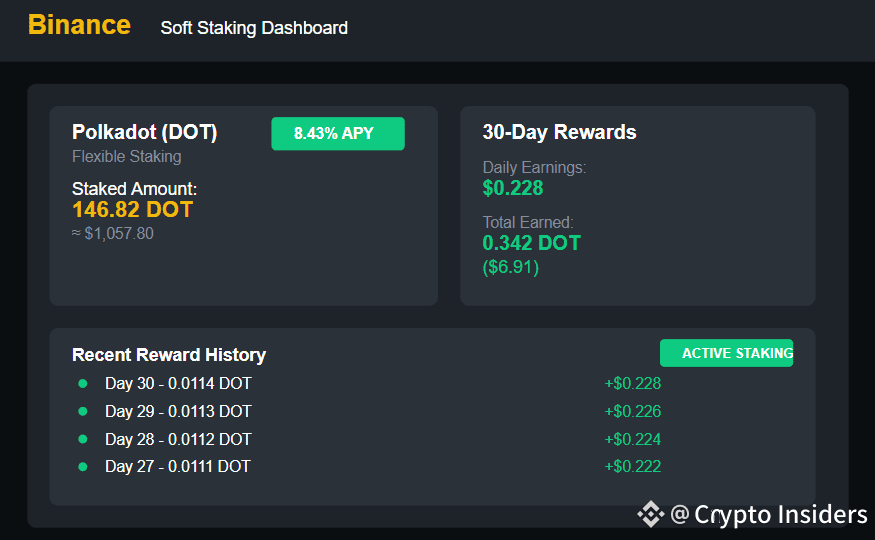
Task: Click the Binance diamond watermark icon
Action: (651, 514)
